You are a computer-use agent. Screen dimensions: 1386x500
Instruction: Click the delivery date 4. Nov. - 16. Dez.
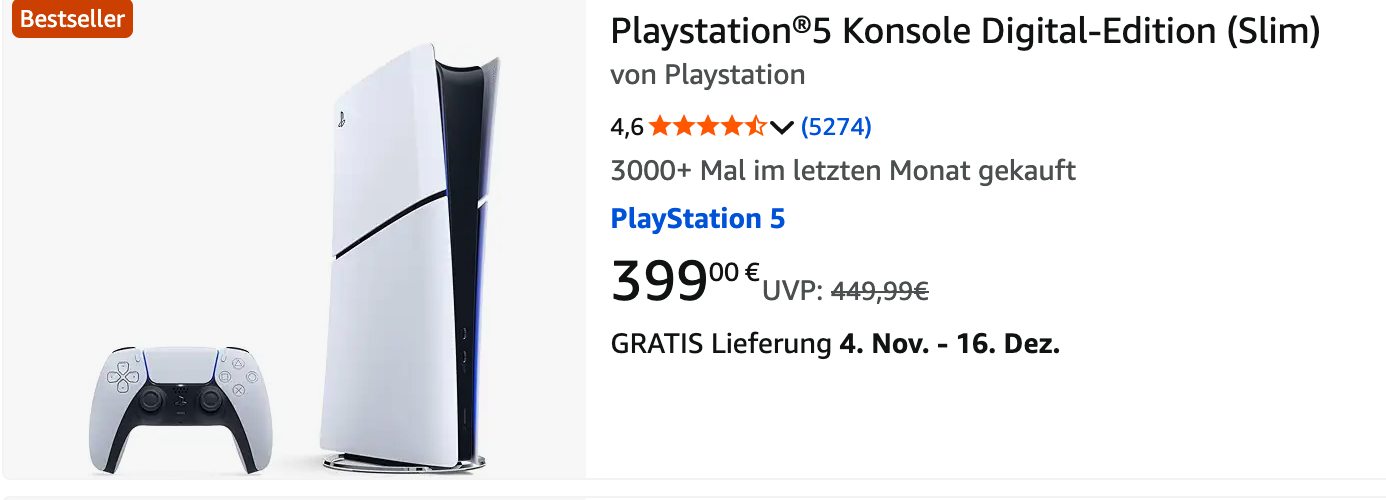949,344
